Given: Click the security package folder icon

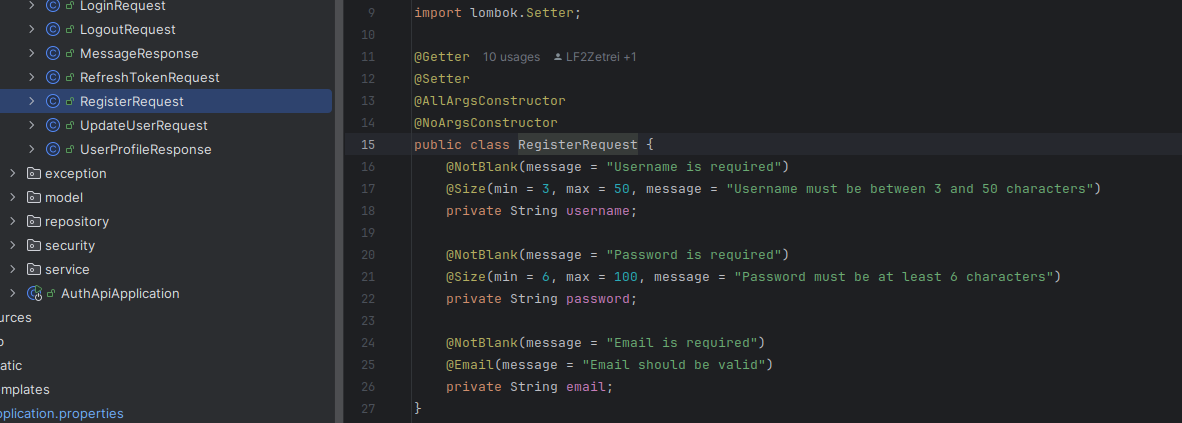Looking at the screenshot, I should point(34,246).
